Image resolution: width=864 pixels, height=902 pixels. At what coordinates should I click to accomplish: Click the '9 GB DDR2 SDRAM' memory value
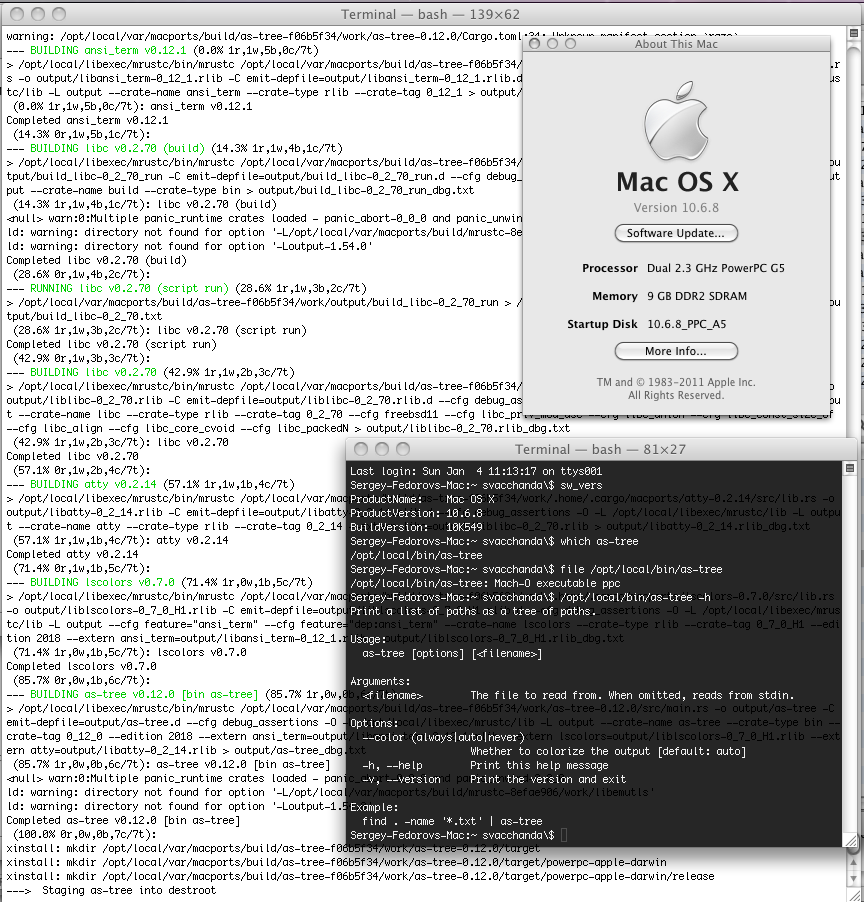pyautogui.click(x=697, y=296)
